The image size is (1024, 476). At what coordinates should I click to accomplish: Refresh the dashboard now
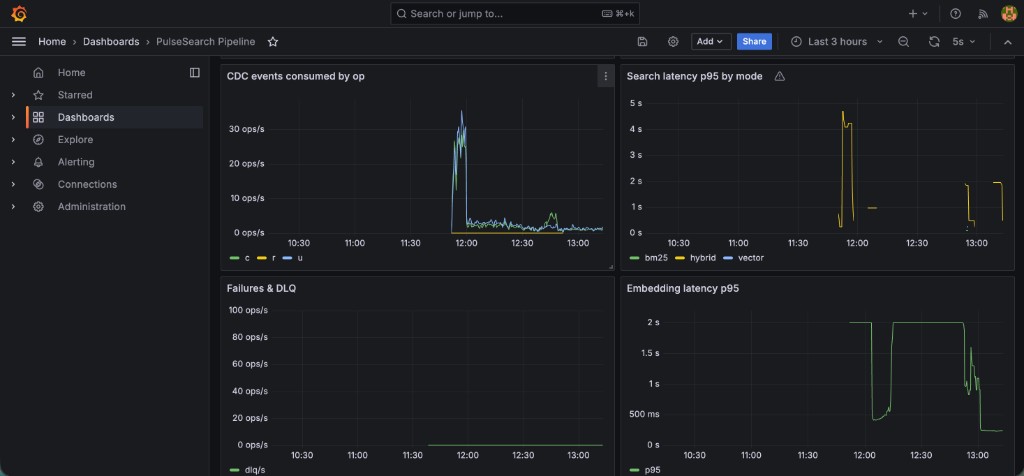click(x=934, y=42)
